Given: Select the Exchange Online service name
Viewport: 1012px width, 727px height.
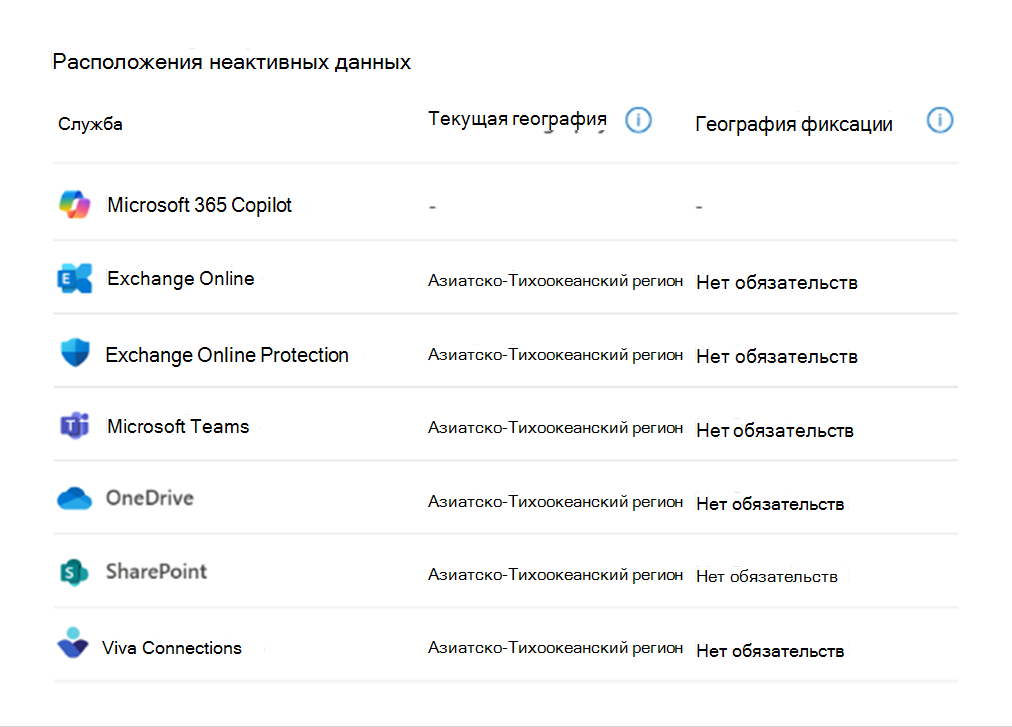Looking at the screenshot, I should [181, 279].
